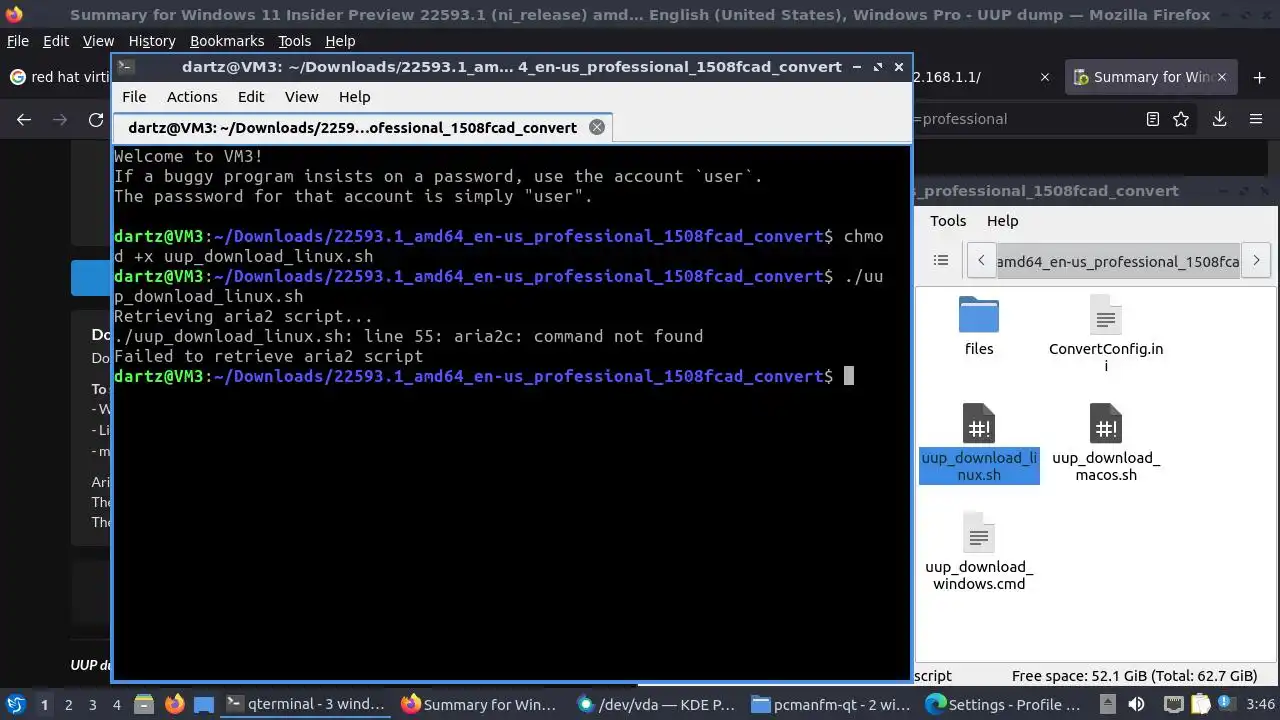
Task: Open Firefox Edit menu
Action: 56,41
